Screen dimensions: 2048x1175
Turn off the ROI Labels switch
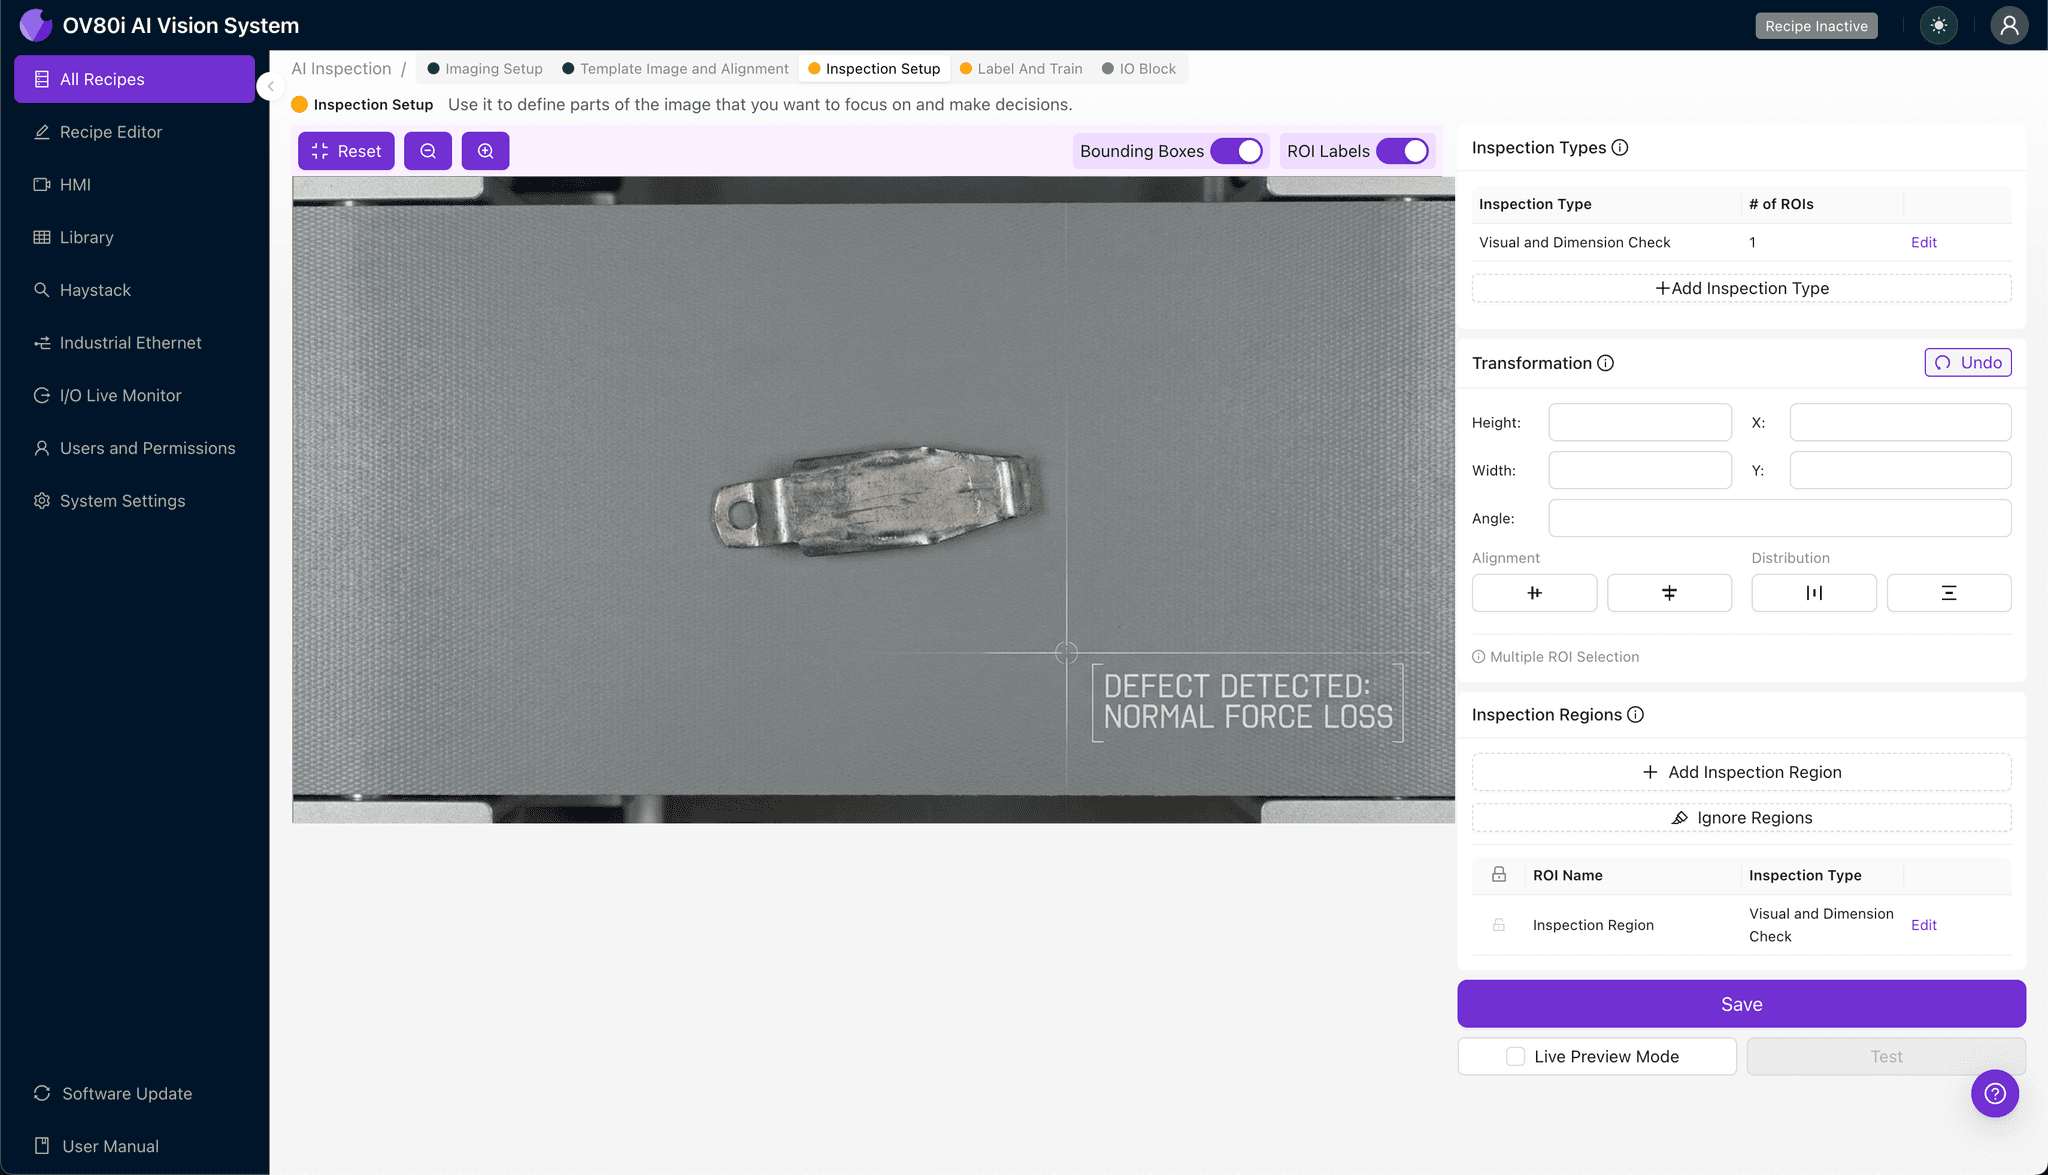click(1402, 151)
